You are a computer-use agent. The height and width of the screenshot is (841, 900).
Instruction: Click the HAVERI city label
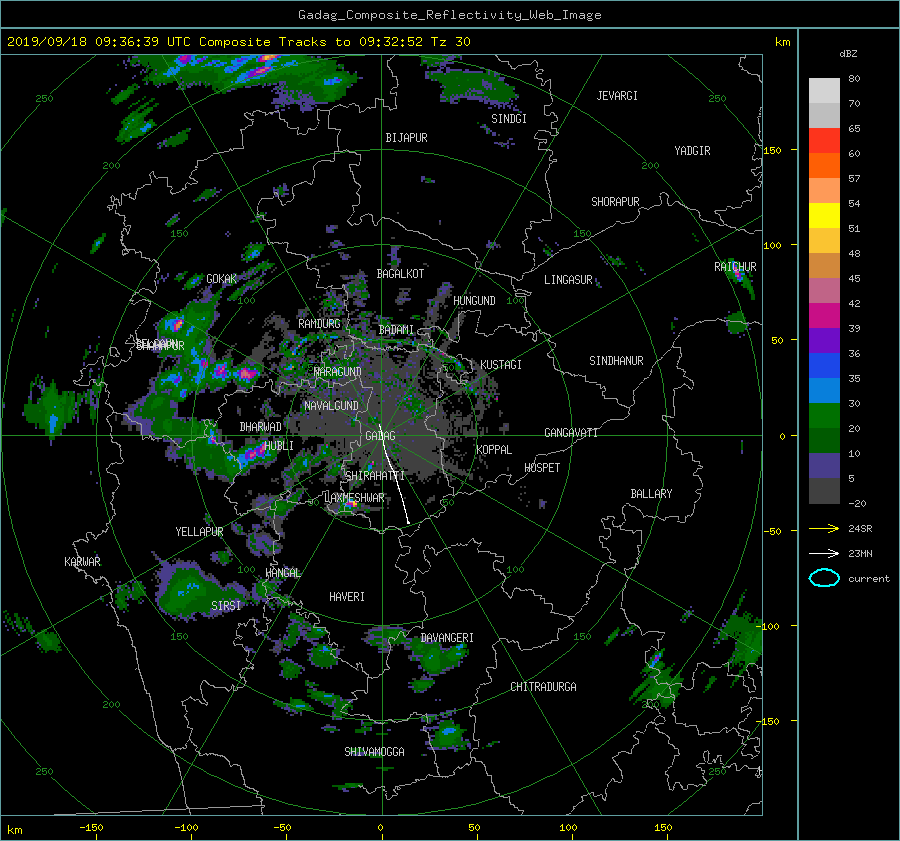pyautogui.click(x=347, y=597)
